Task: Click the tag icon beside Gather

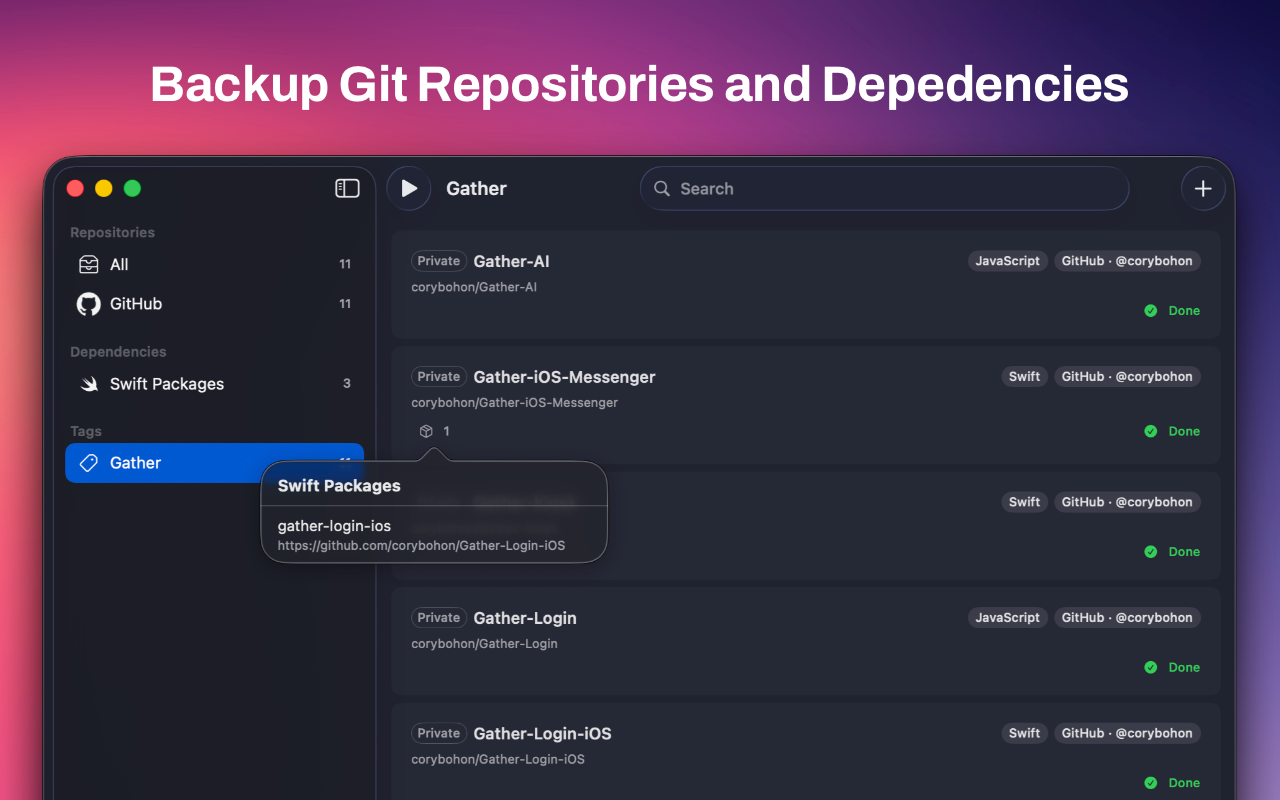Action: pyautogui.click(x=89, y=463)
